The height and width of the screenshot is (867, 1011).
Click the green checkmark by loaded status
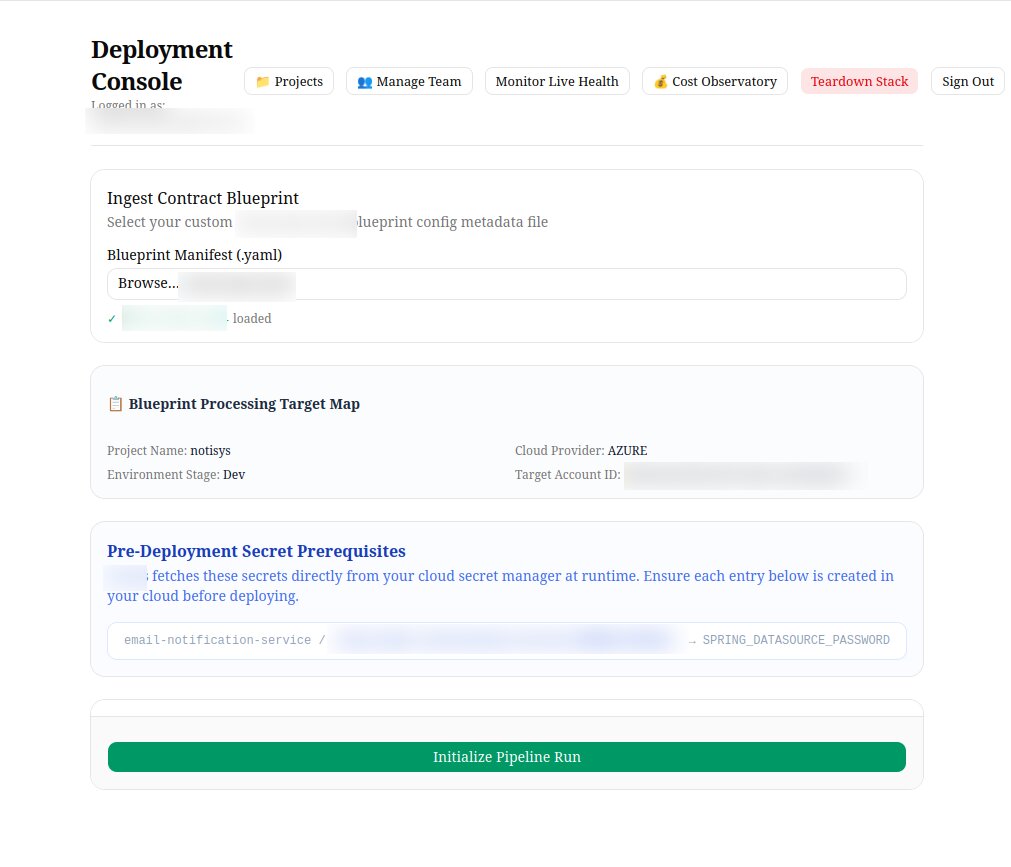tap(112, 318)
